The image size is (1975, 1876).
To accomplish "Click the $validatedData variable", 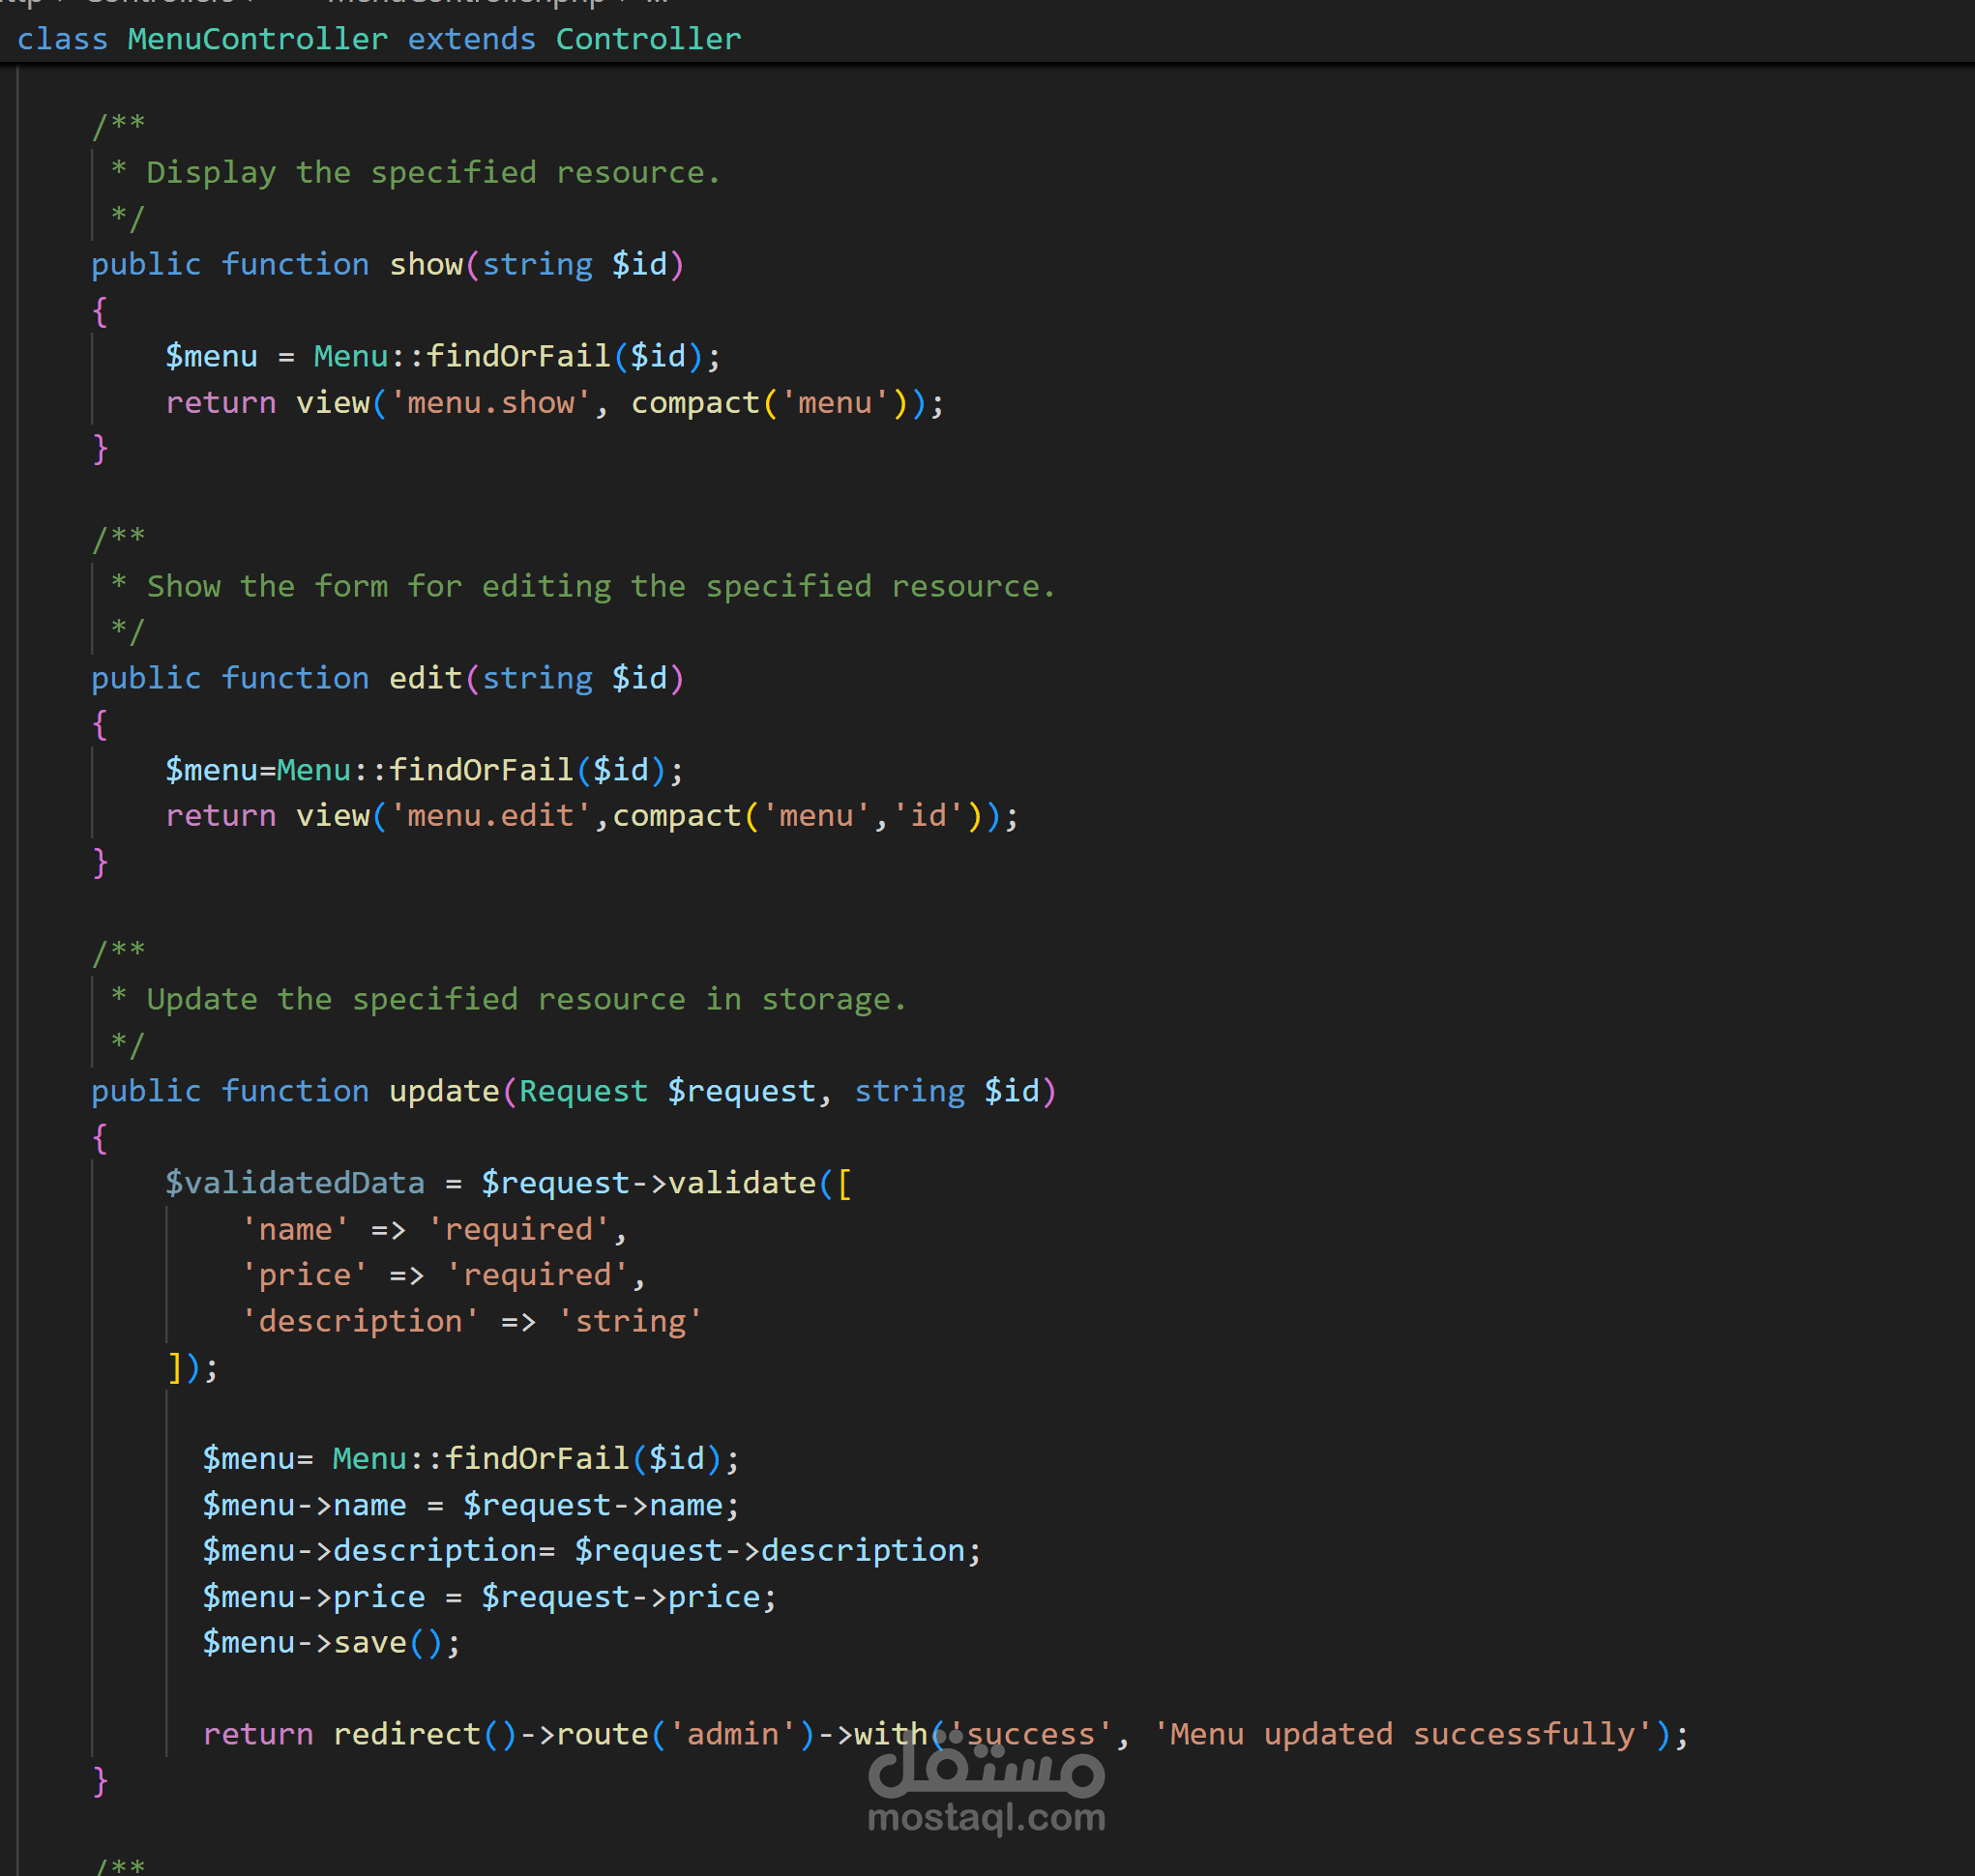I will click(294, 1183).
